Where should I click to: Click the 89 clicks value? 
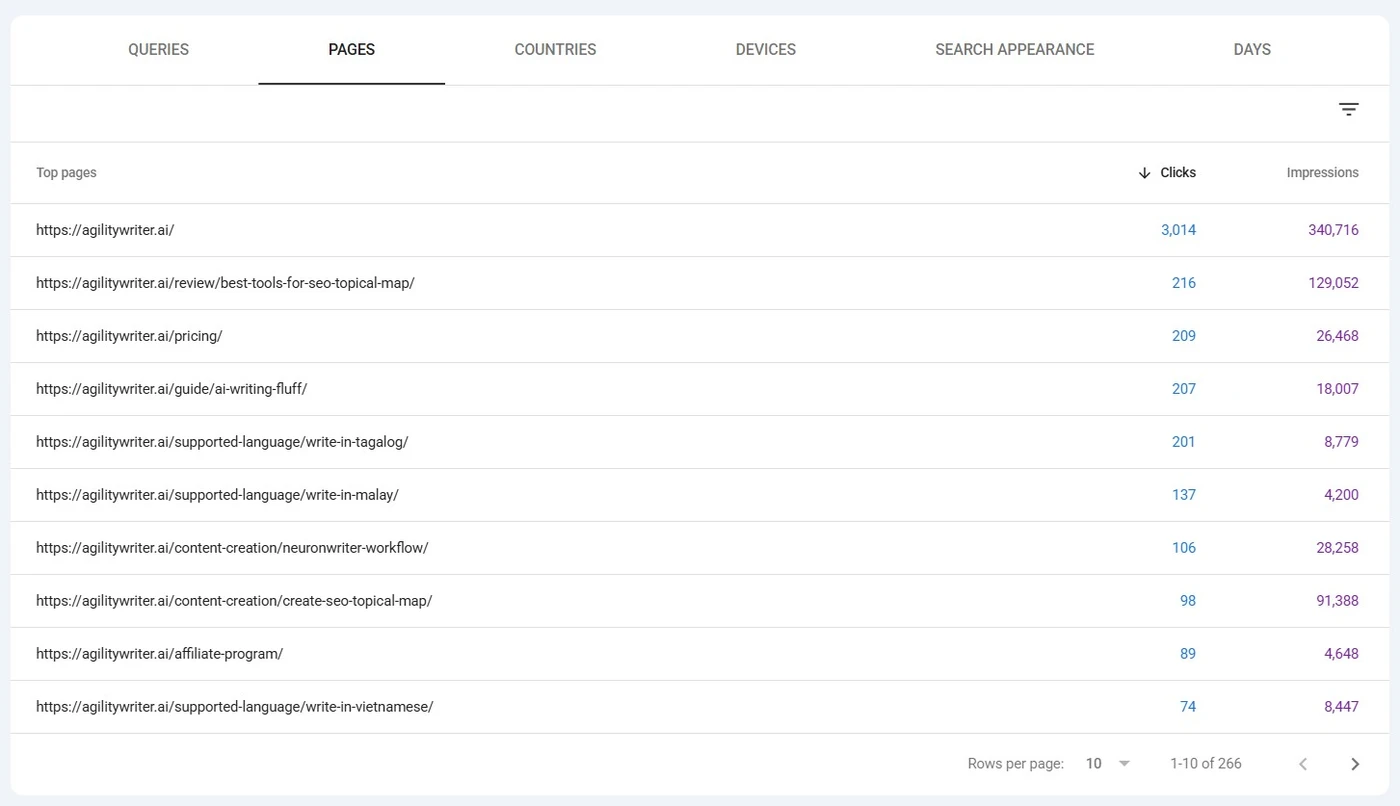point(1188,654)
